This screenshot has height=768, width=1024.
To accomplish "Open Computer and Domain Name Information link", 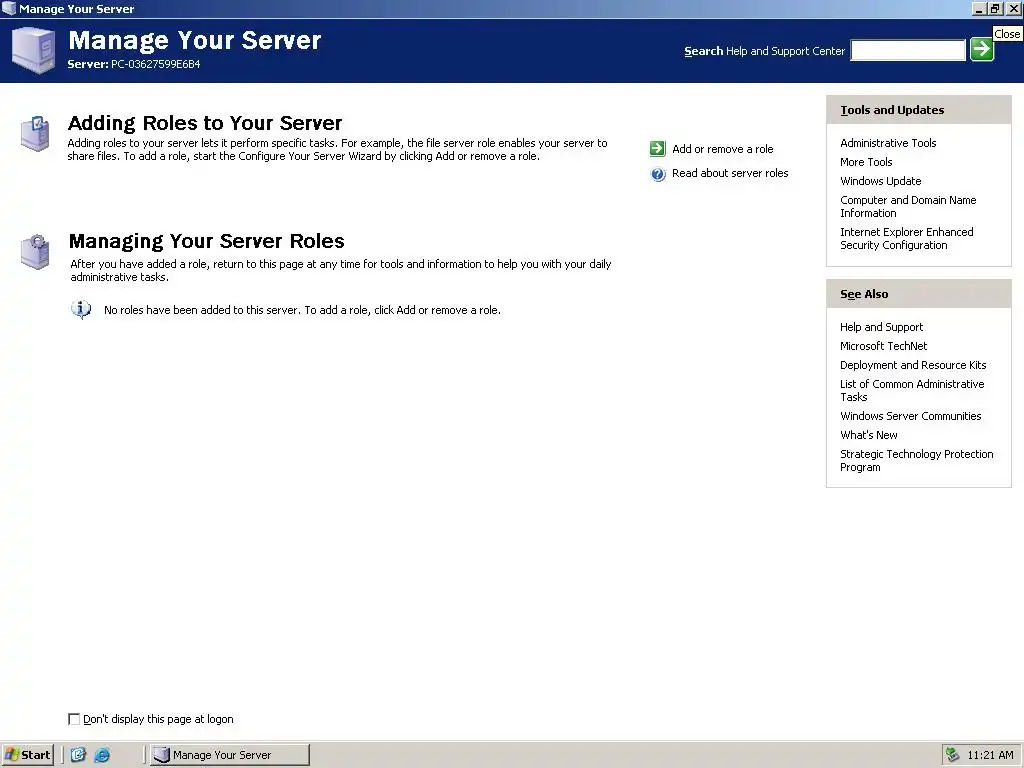I will [x=908, y=206].
